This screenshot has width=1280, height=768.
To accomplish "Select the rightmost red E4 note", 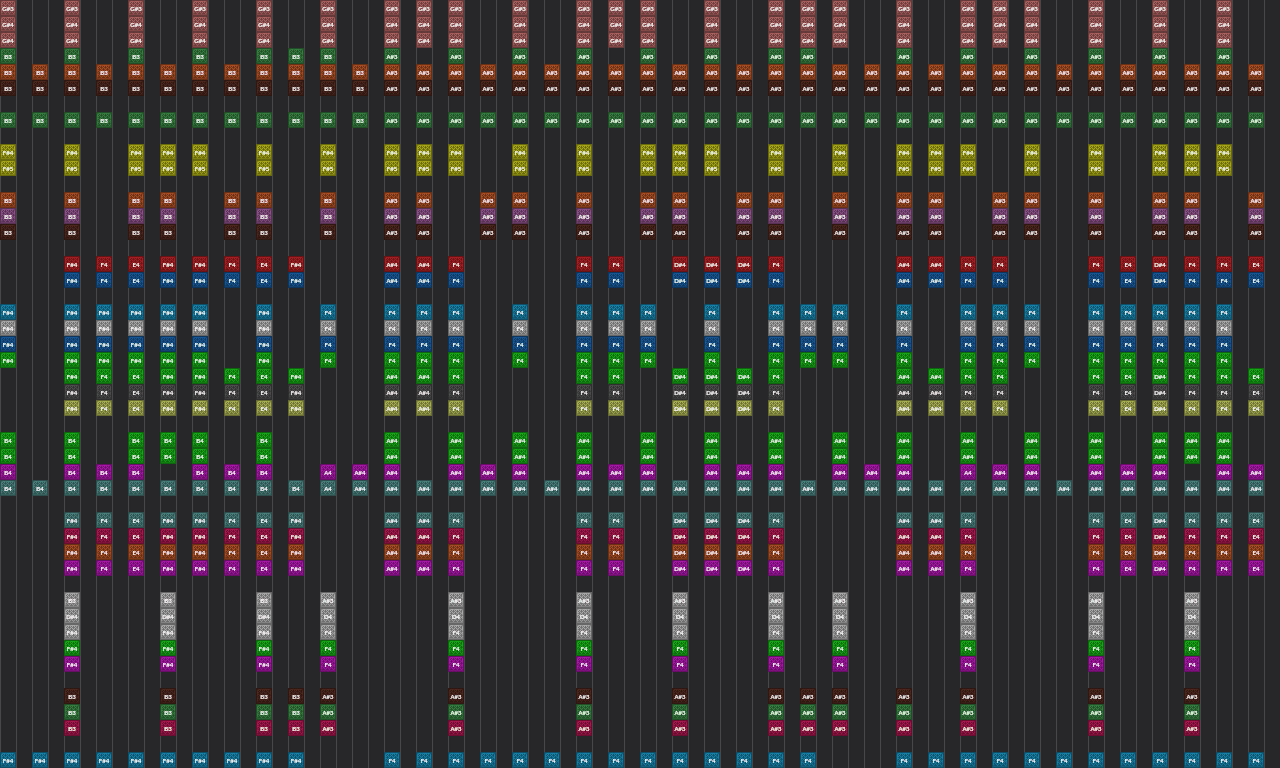I will pos(1256,264).
